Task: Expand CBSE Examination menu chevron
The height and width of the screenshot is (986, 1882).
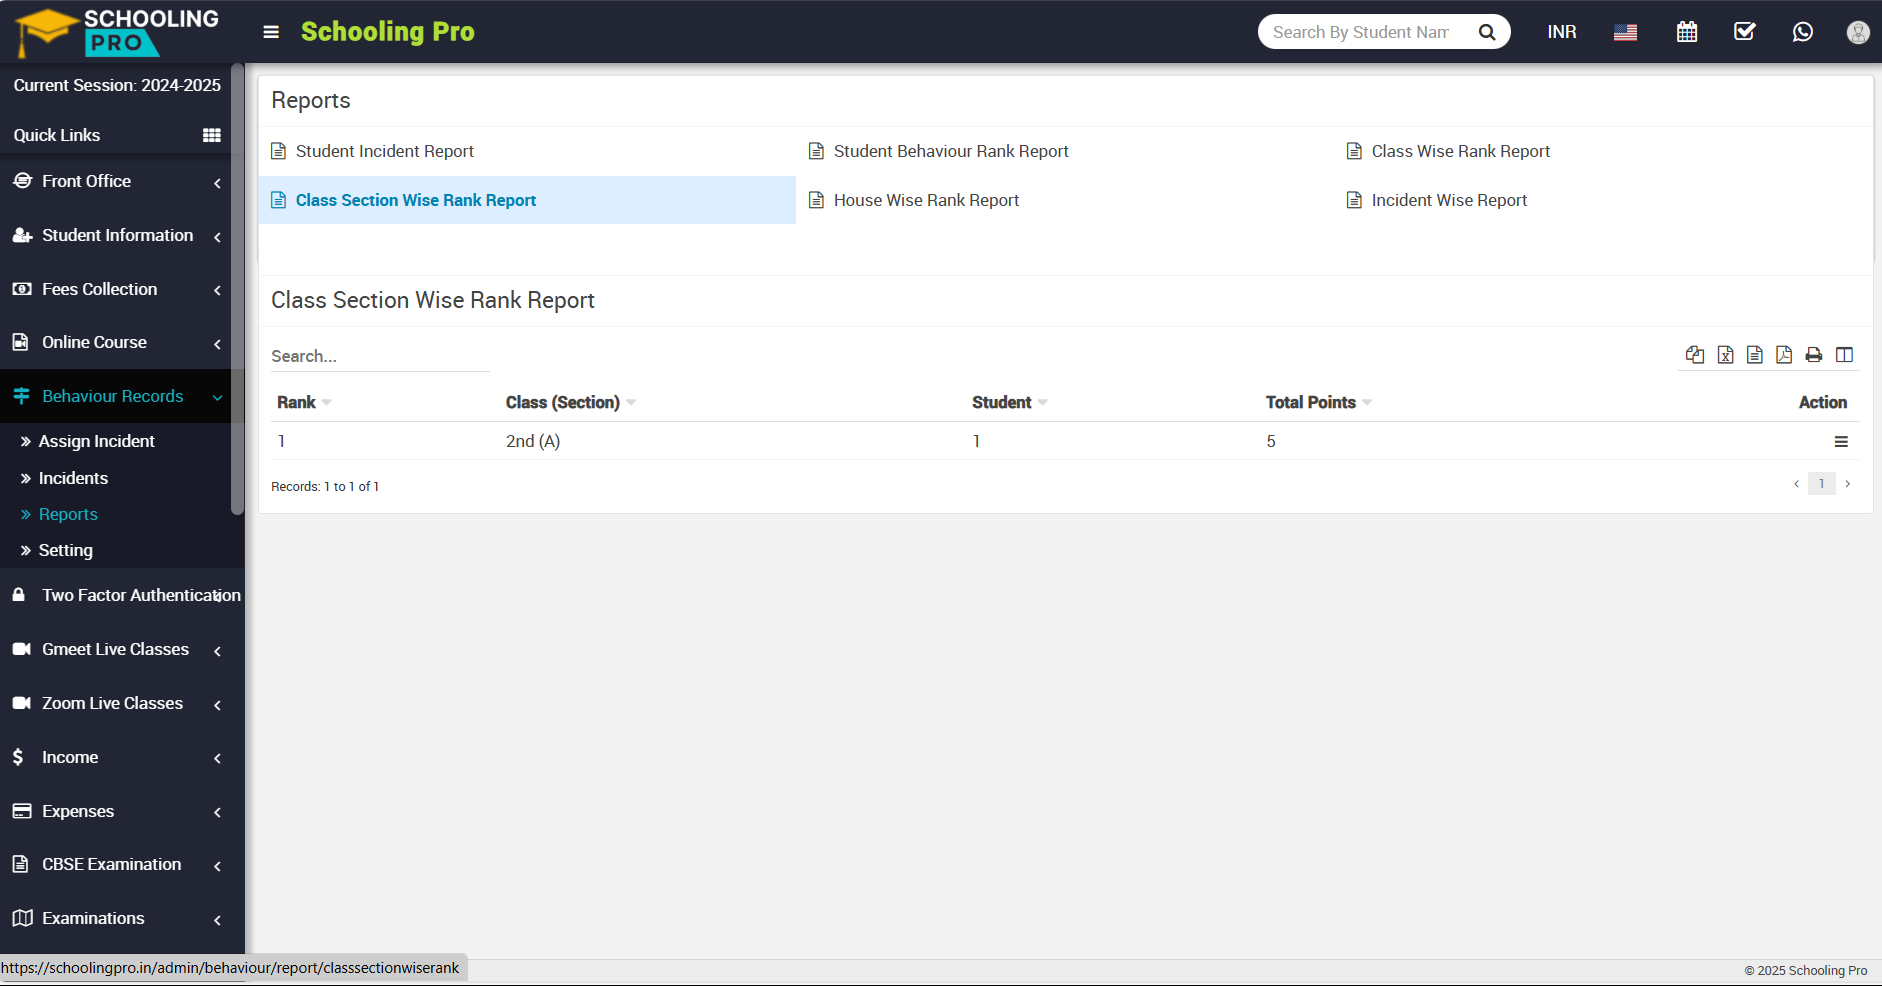Action: click(217, 866)
